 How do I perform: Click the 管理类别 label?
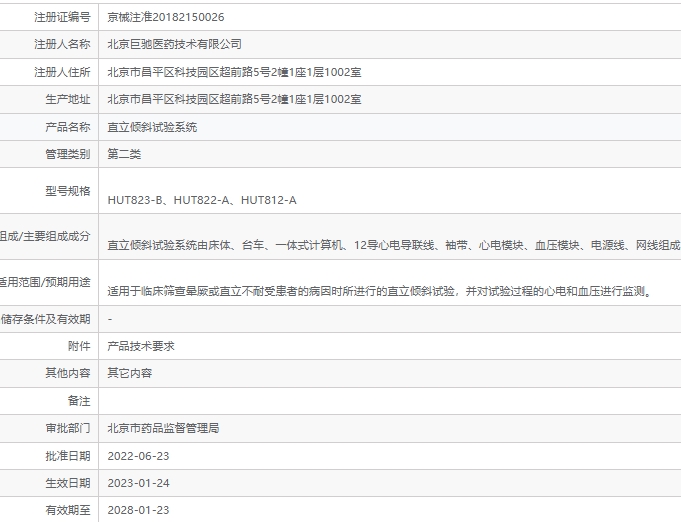pos(68,154)
